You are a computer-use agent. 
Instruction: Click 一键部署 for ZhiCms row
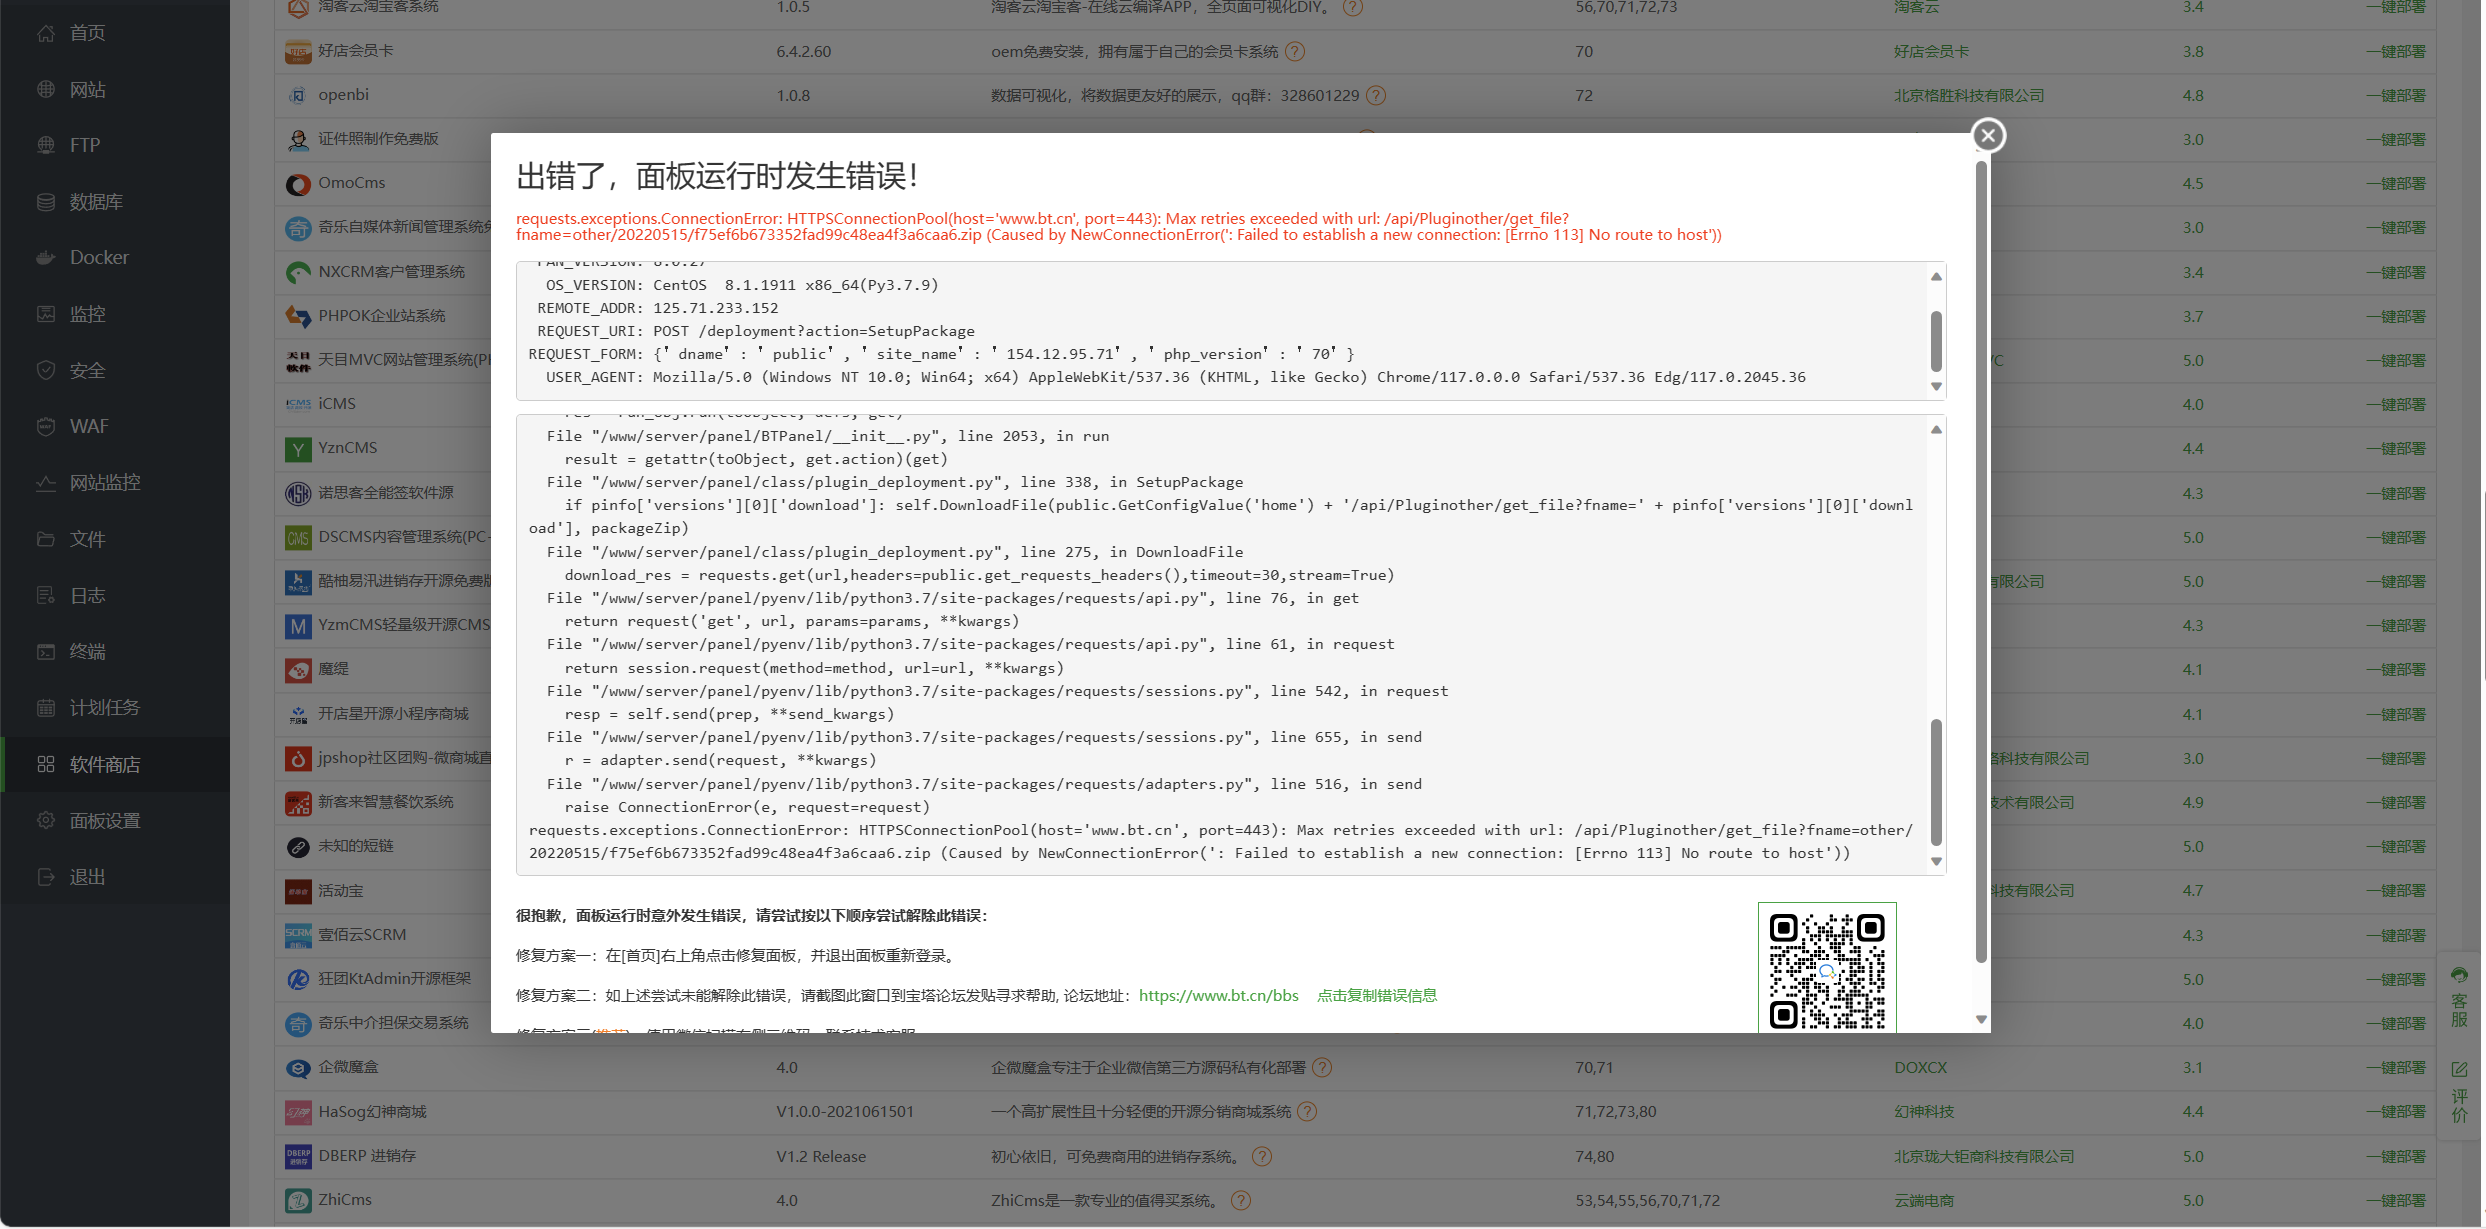click(x=2396, y=1200)
